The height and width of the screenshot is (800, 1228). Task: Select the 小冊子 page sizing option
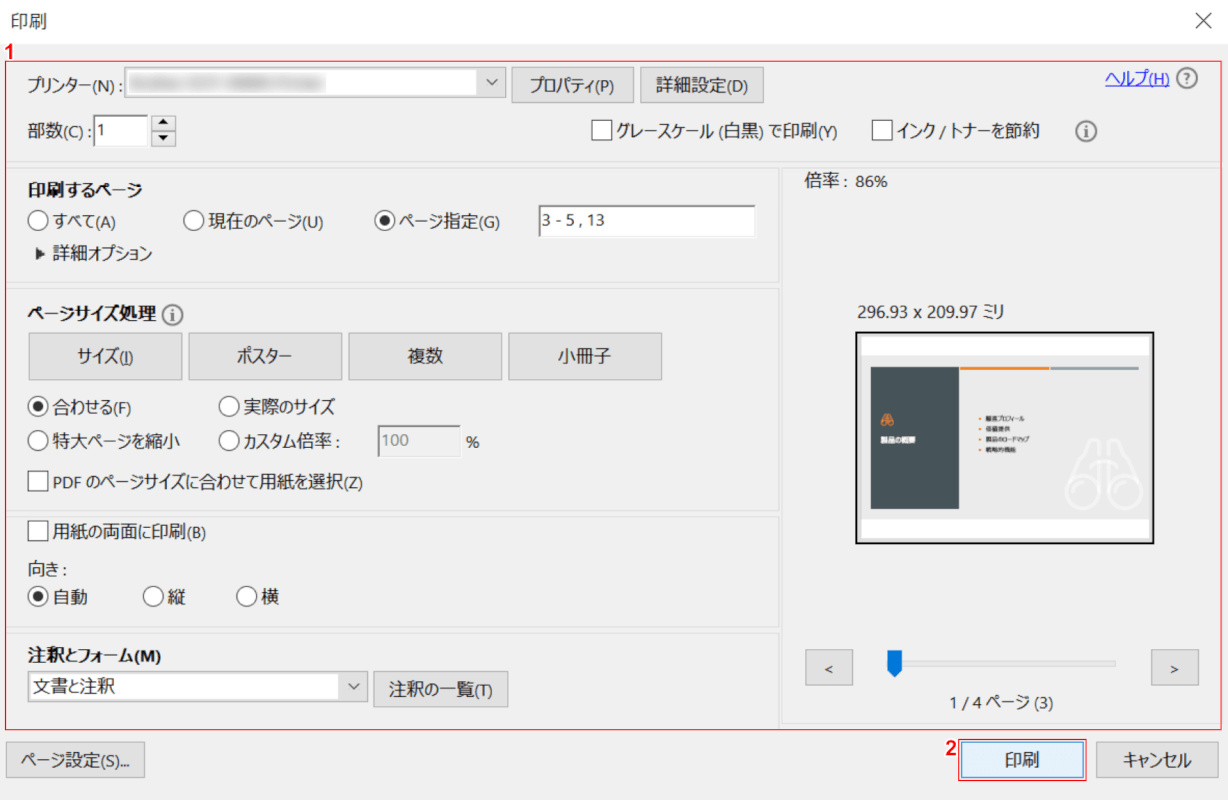pyautogui.click(x=584, y=357)
